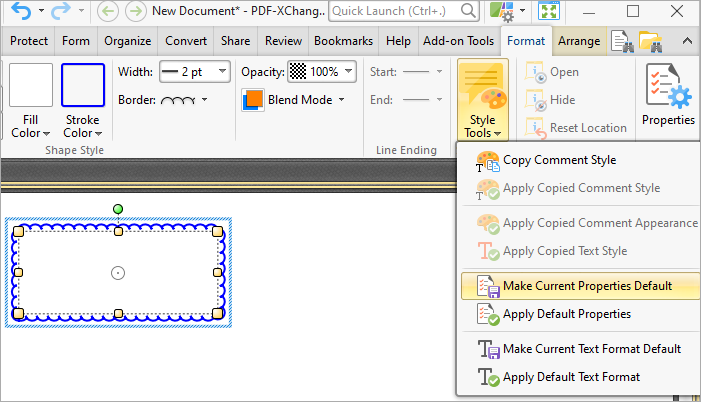Image resolution: width=701 pixels, height=402 pixels.
Task: Select the Arrange tab
Action: tap(579, 41)
